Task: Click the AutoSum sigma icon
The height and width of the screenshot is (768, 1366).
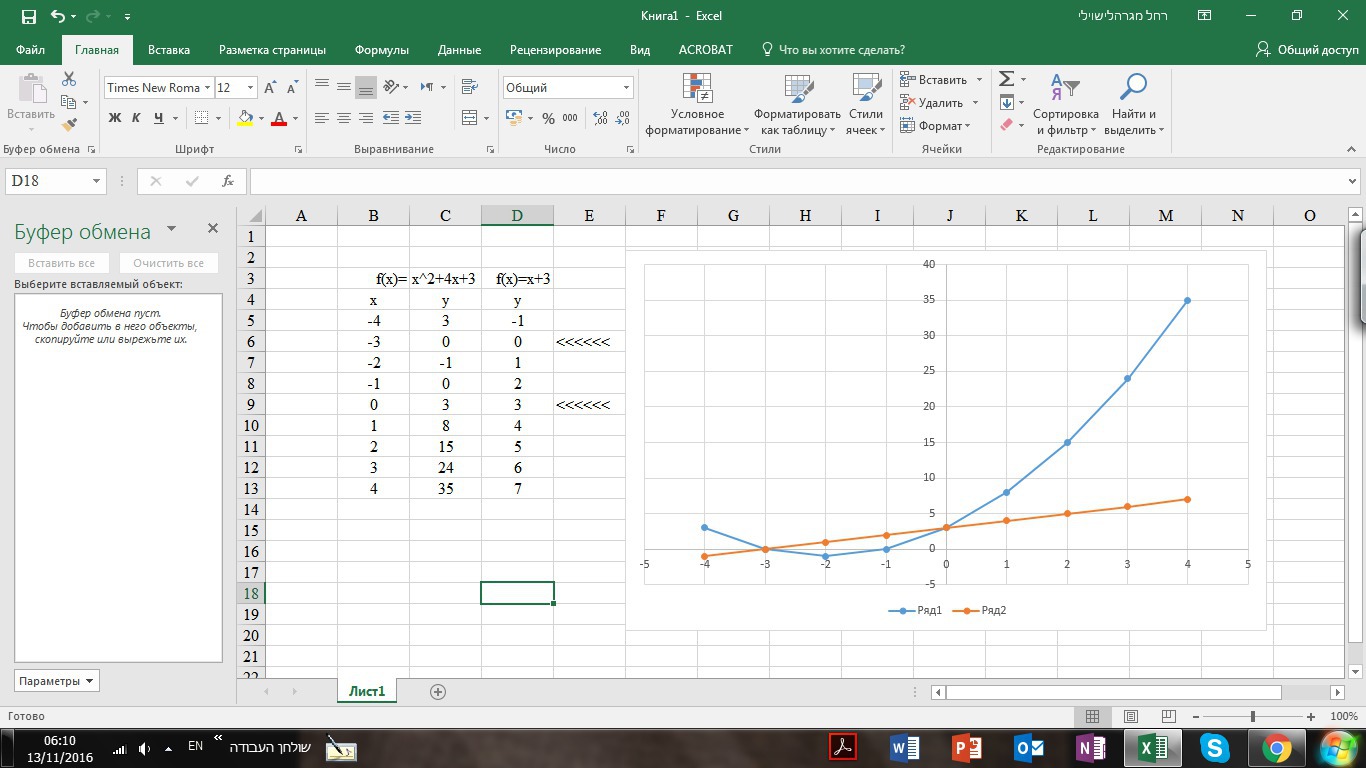Action: [x=1007, y=79]
